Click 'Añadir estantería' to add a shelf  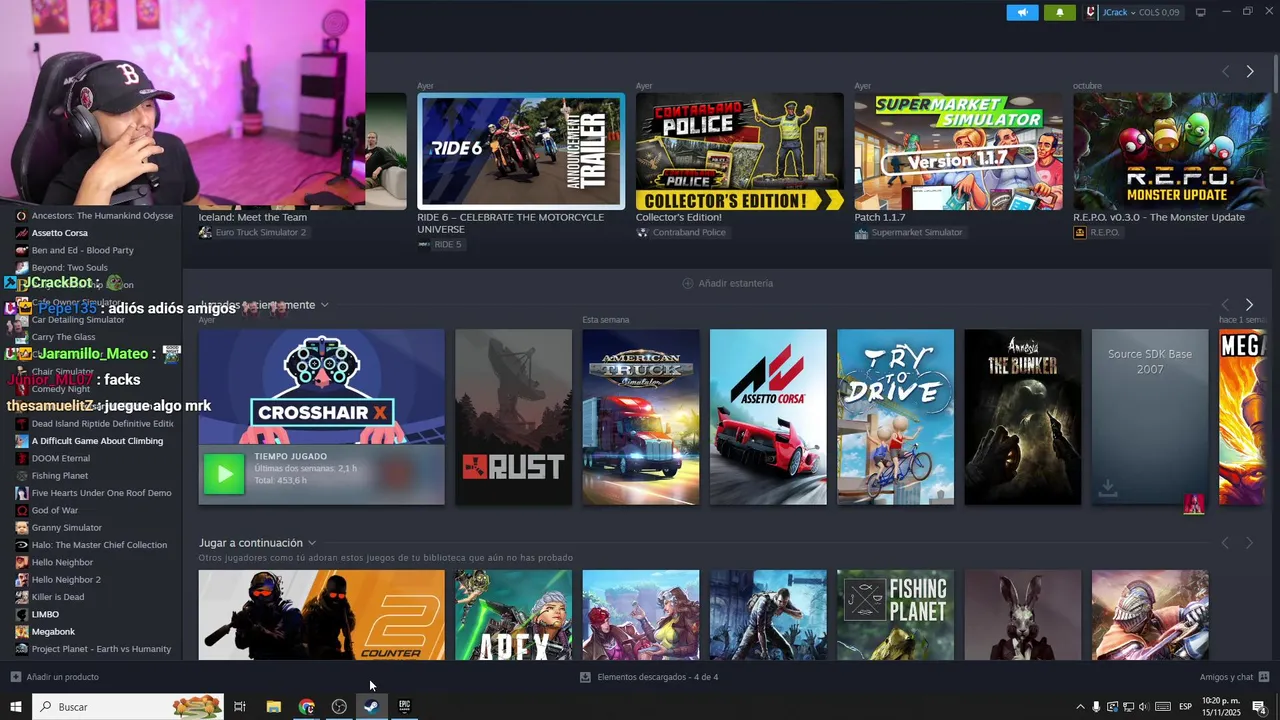(x=727, y=283)
